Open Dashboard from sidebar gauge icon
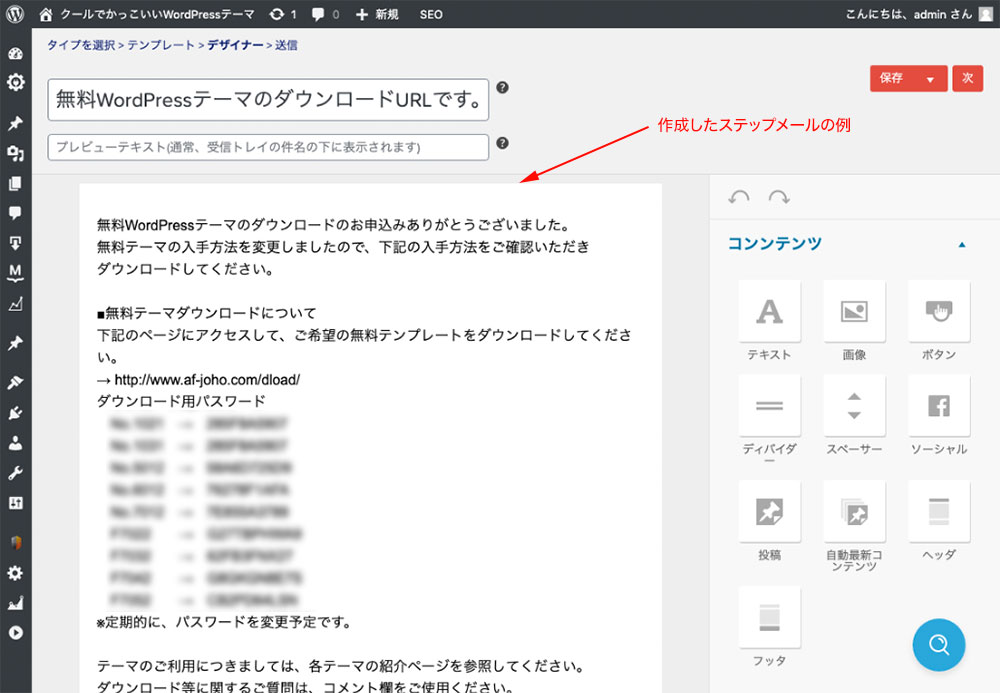The image size is (1000, 693). pyautogui.click(x=15, y=54)
